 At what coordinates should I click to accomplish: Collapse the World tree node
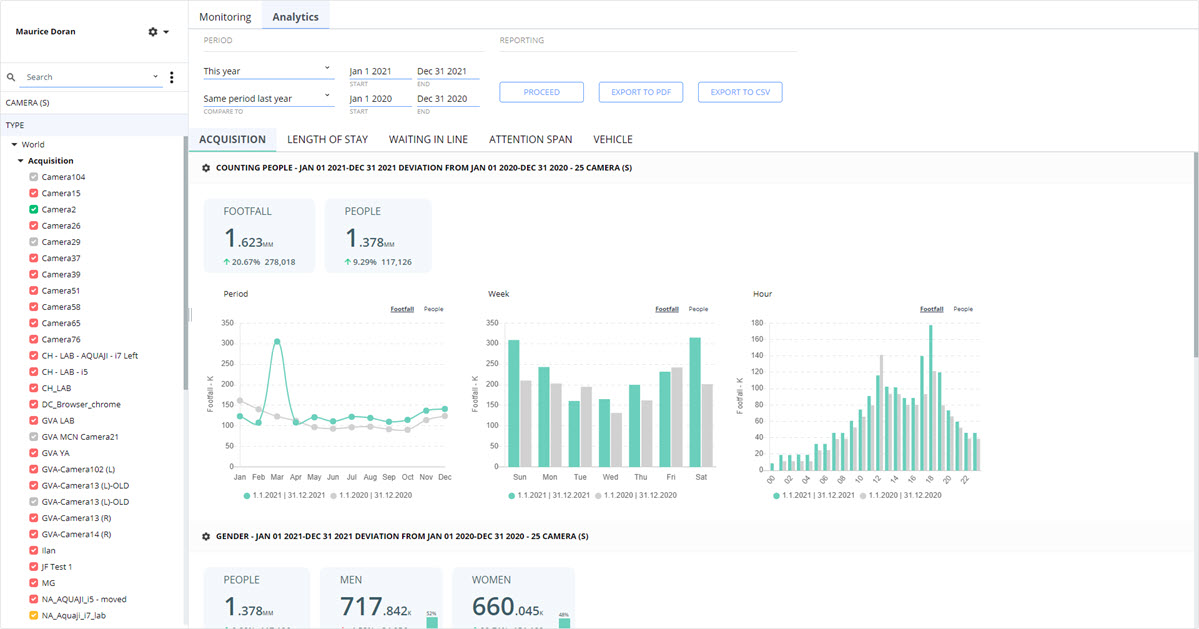[x=15, y=144]
